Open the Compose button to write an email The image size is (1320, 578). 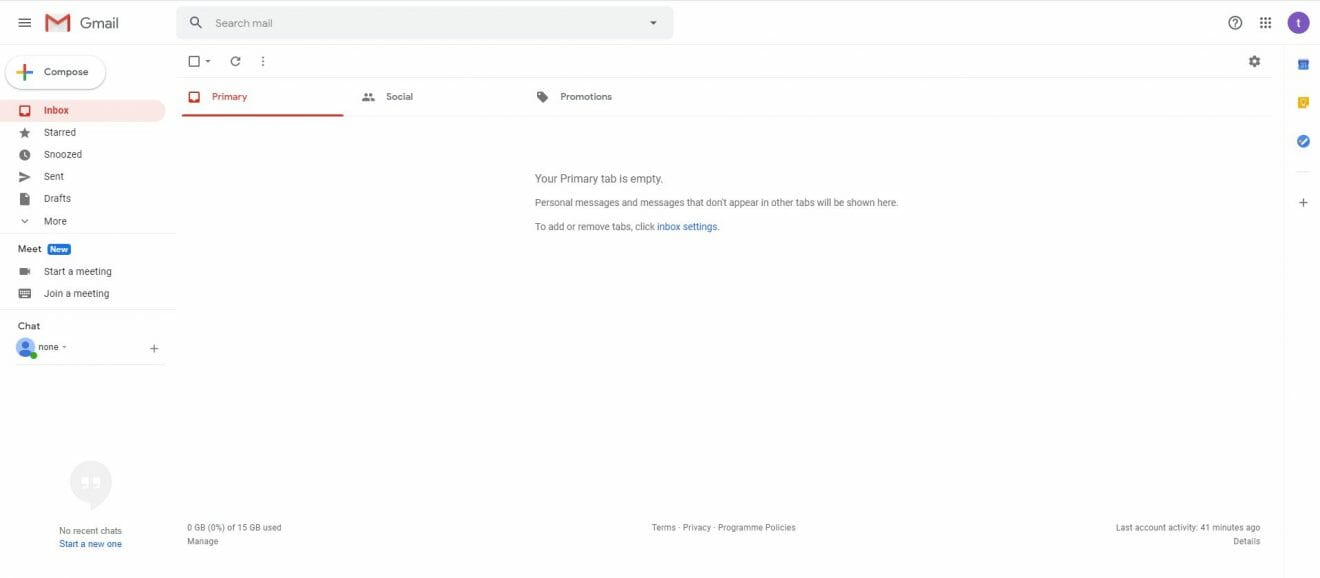pyautogui.click(x=56, y=71)
